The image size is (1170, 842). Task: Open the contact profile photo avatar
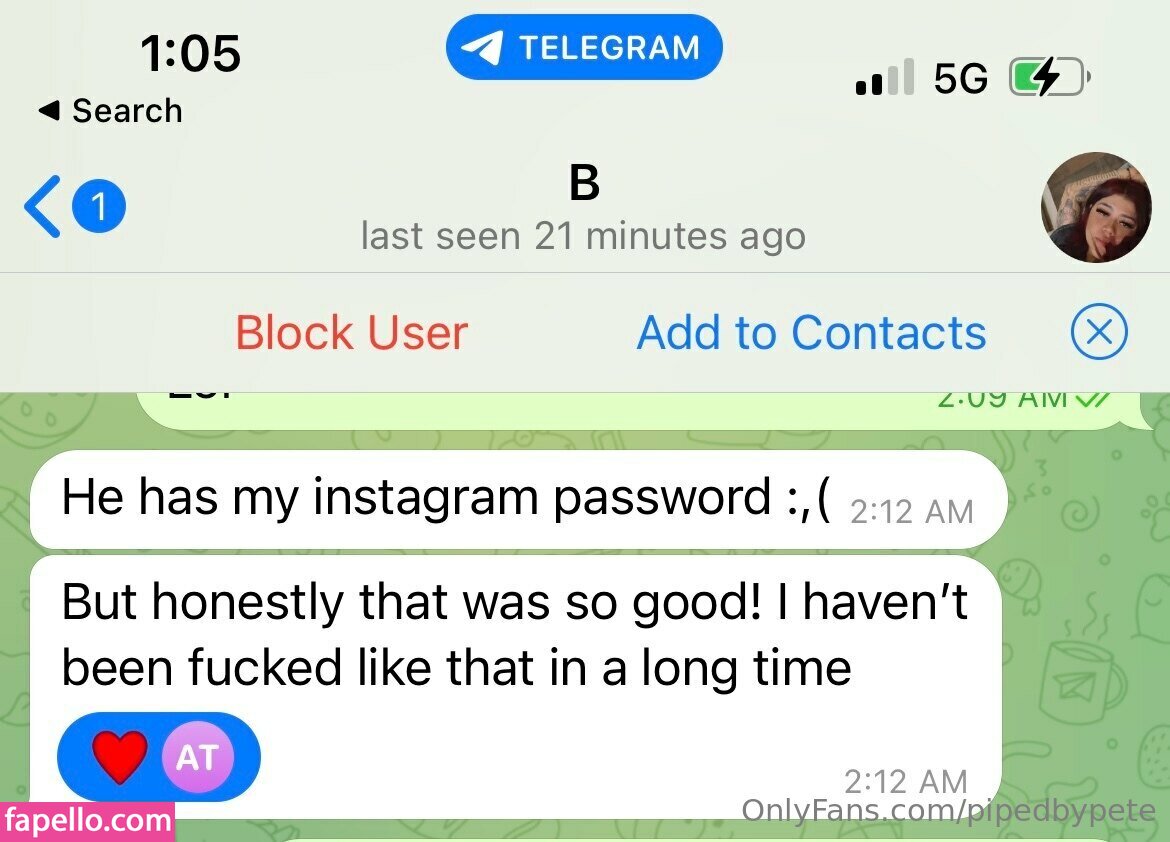(1095, 208)
